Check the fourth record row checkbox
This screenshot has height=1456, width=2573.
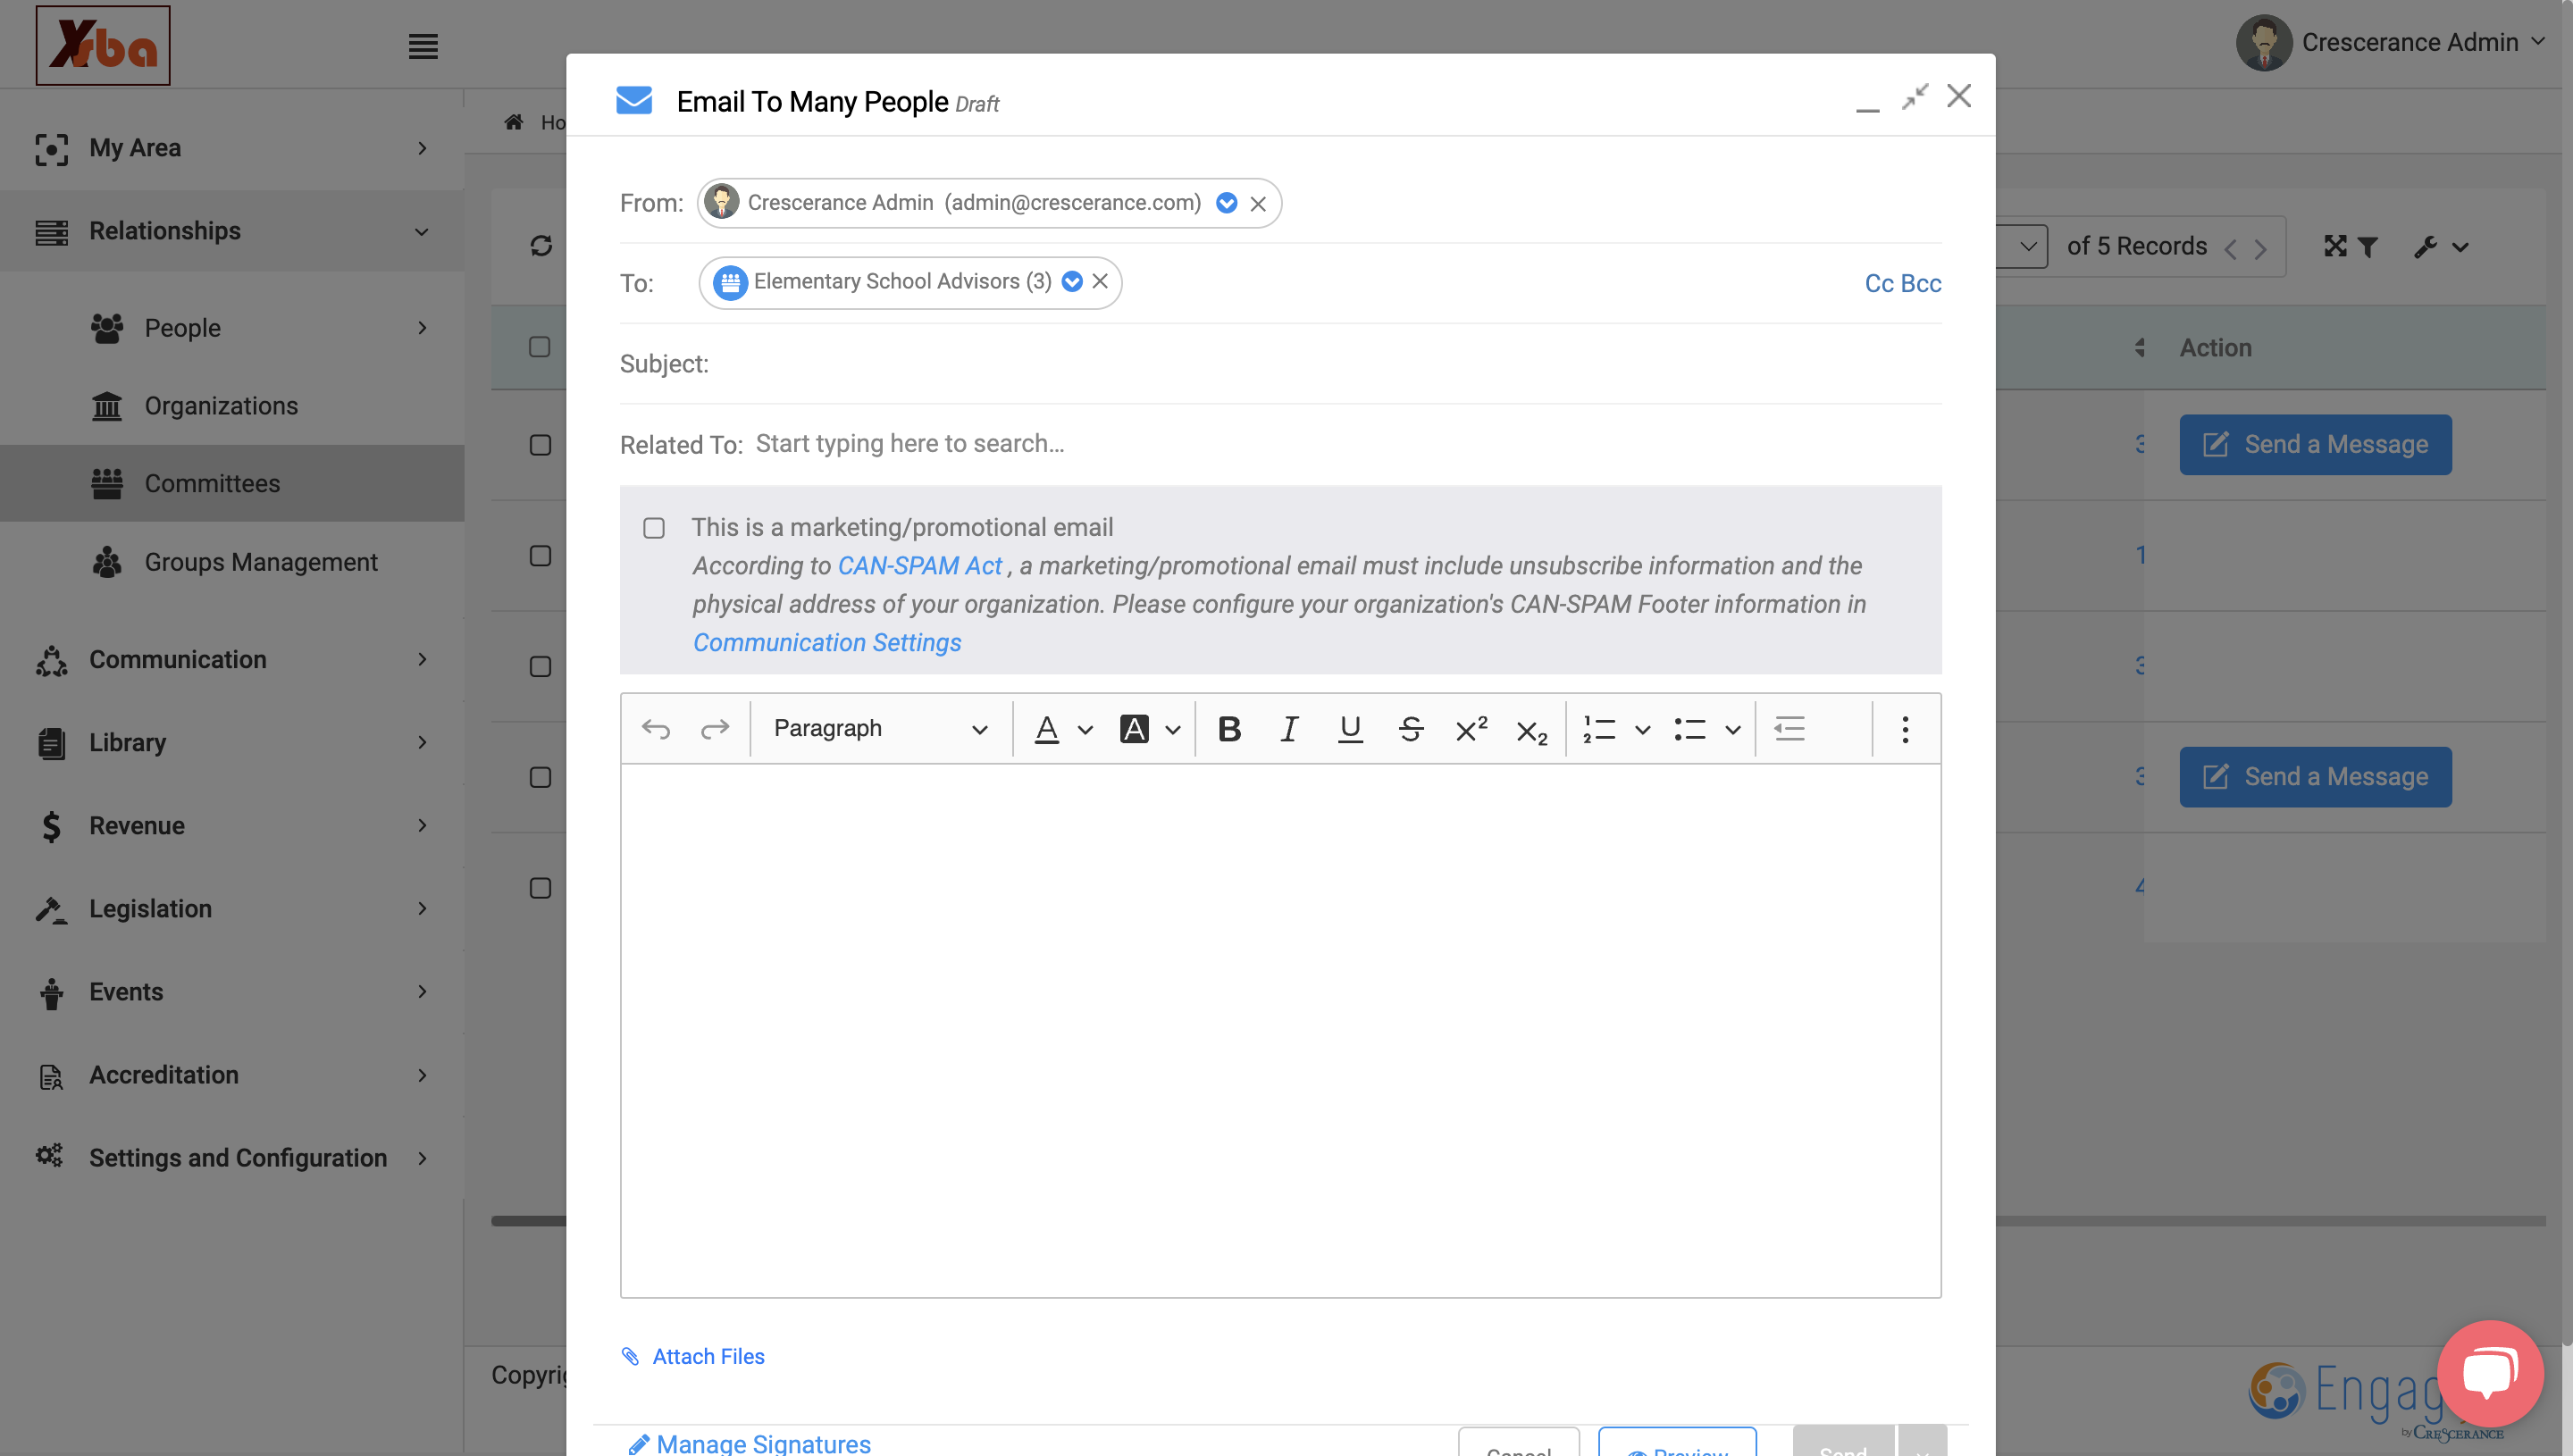(x=540, y=777)
